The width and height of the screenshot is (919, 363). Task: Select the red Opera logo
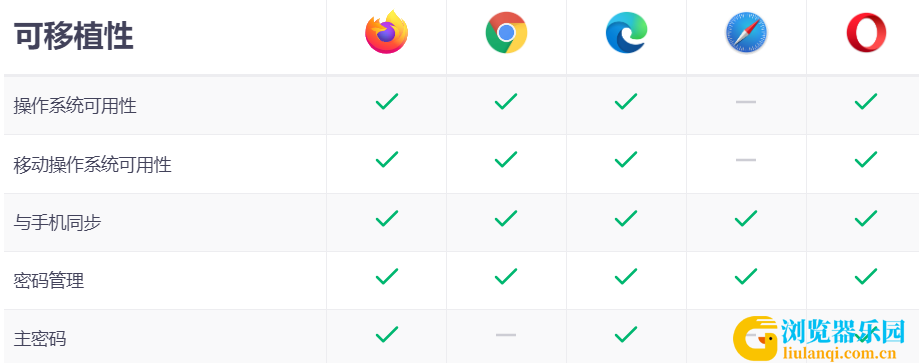pos(866,33)
